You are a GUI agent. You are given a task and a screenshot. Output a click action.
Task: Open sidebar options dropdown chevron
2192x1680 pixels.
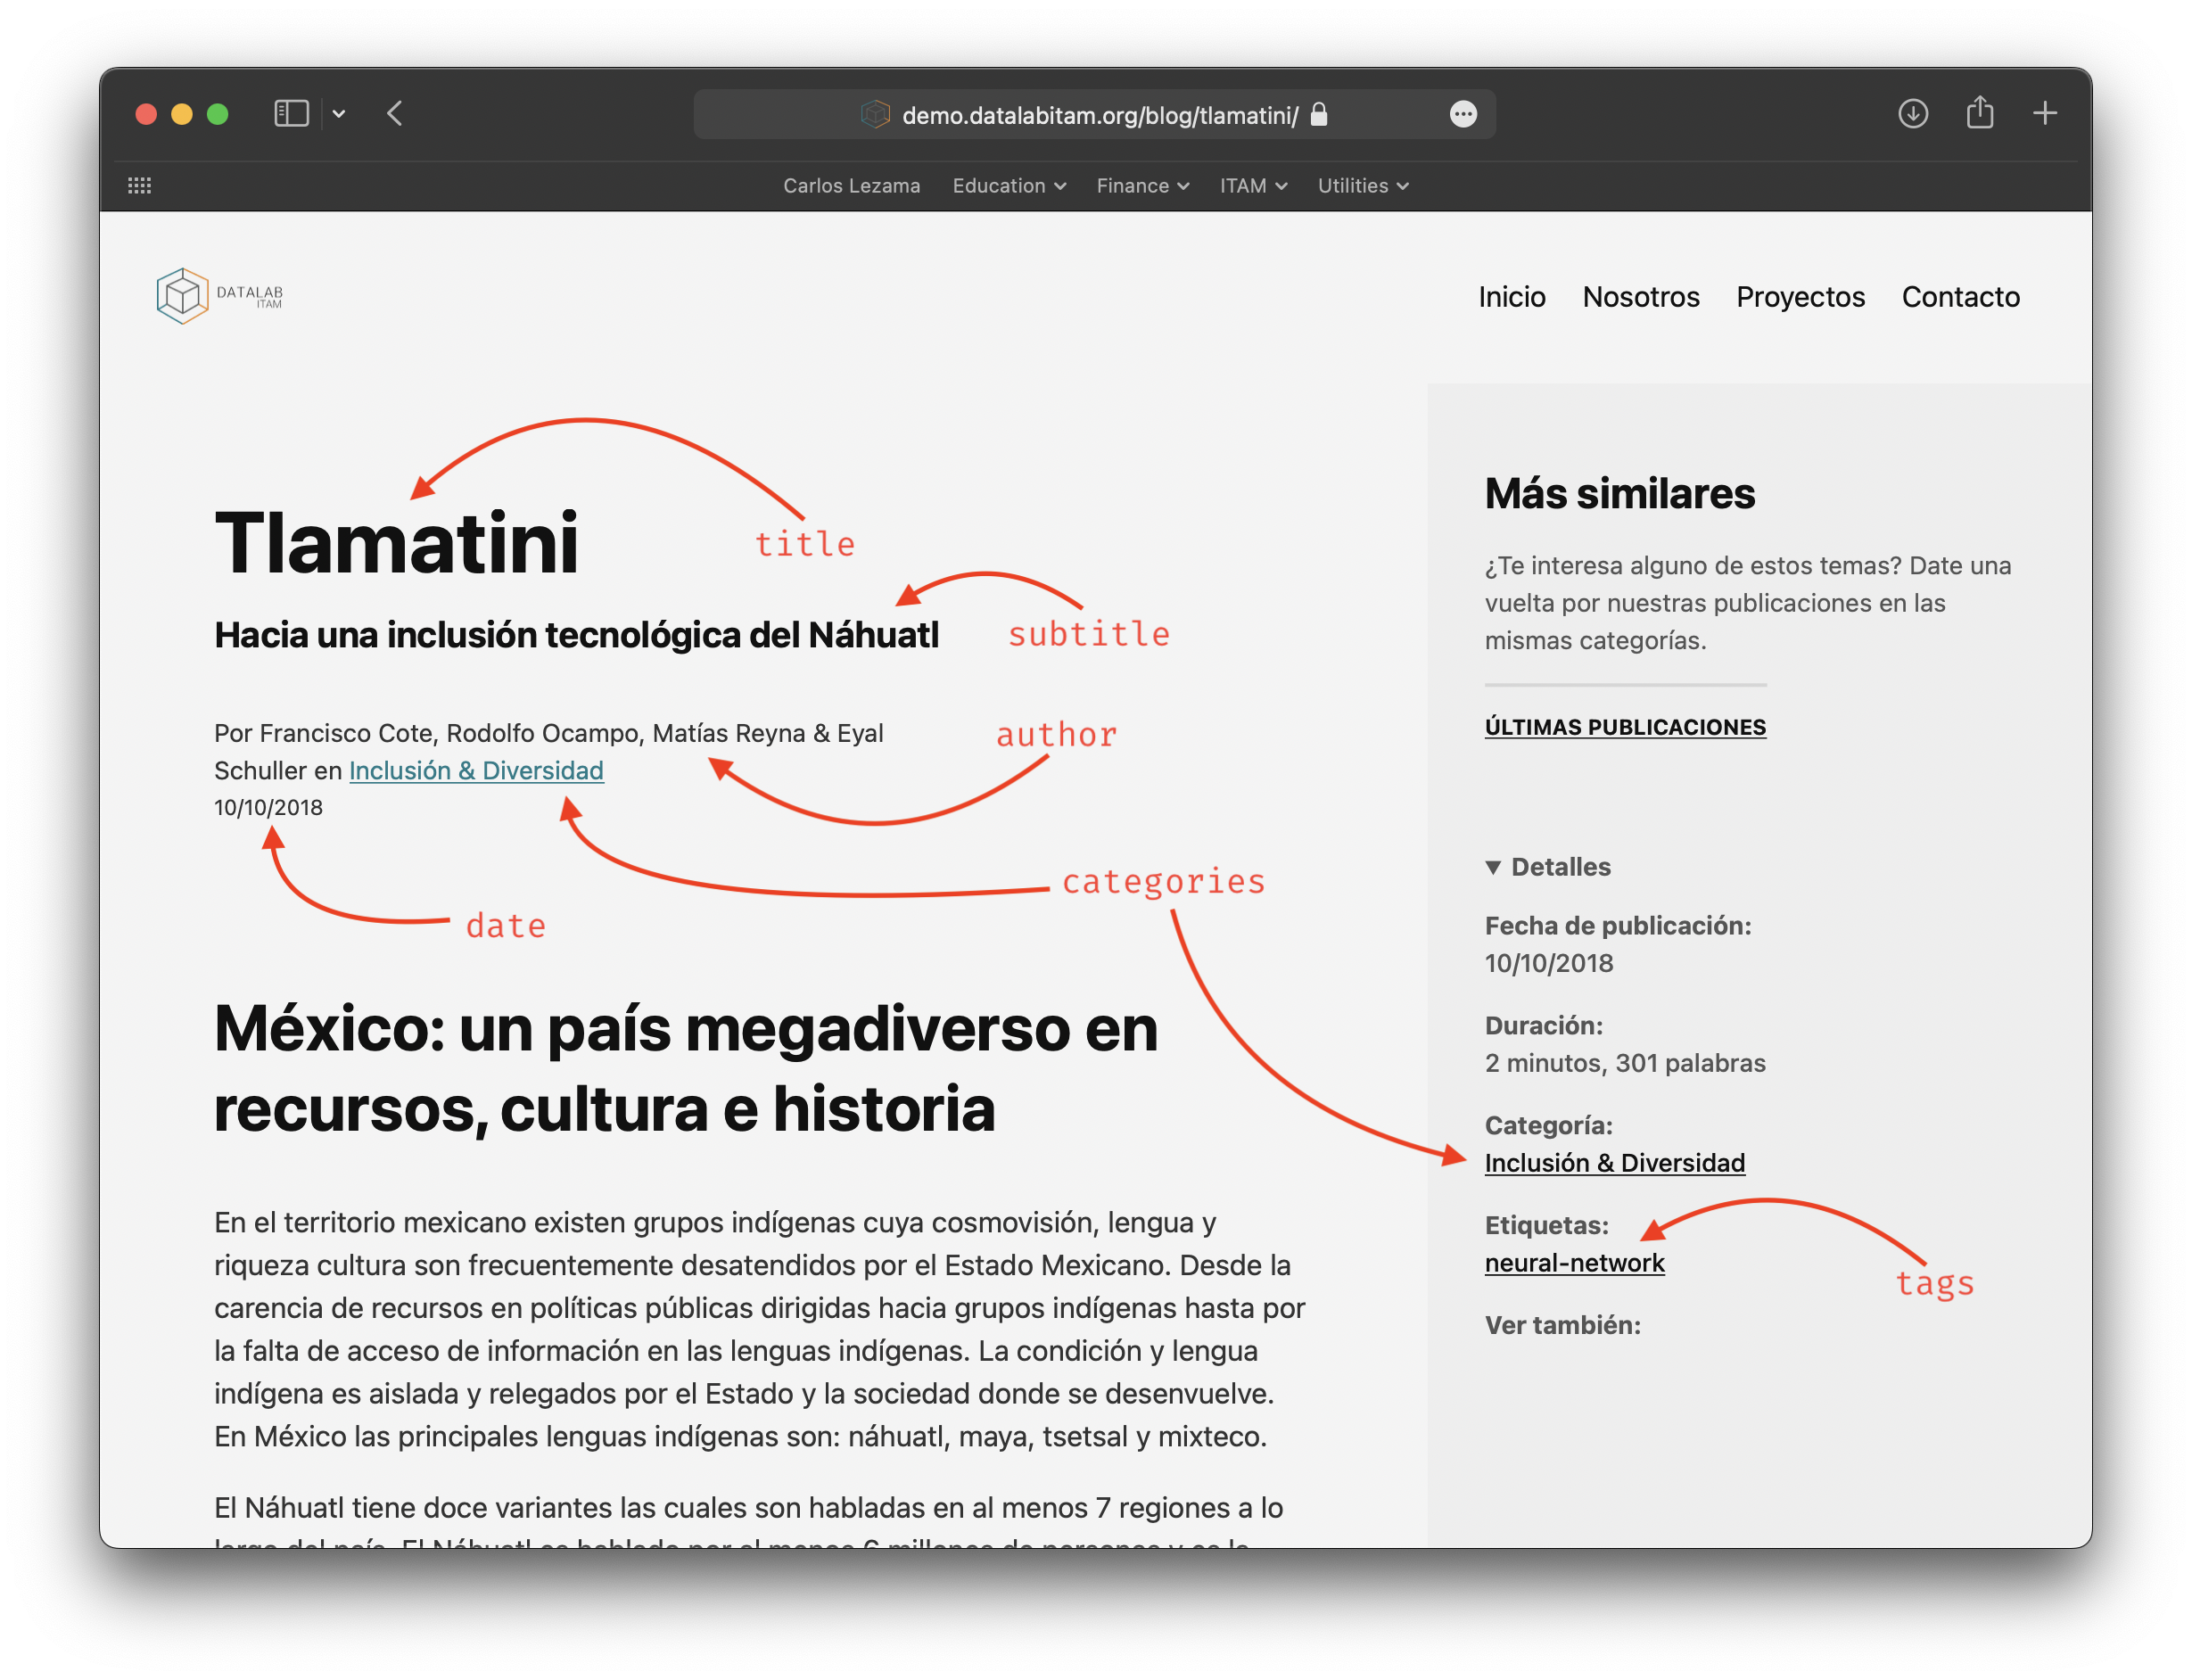[339, 114]
